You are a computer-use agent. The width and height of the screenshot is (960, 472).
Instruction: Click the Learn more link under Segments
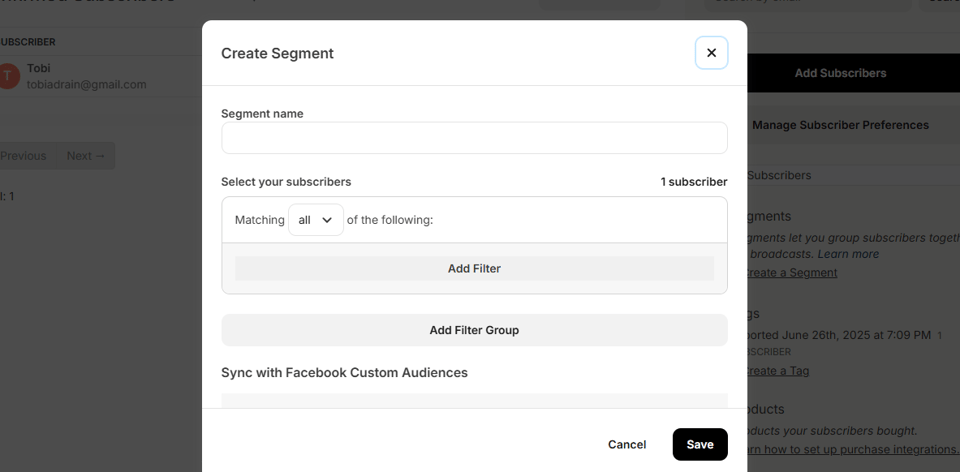[848, 253]
